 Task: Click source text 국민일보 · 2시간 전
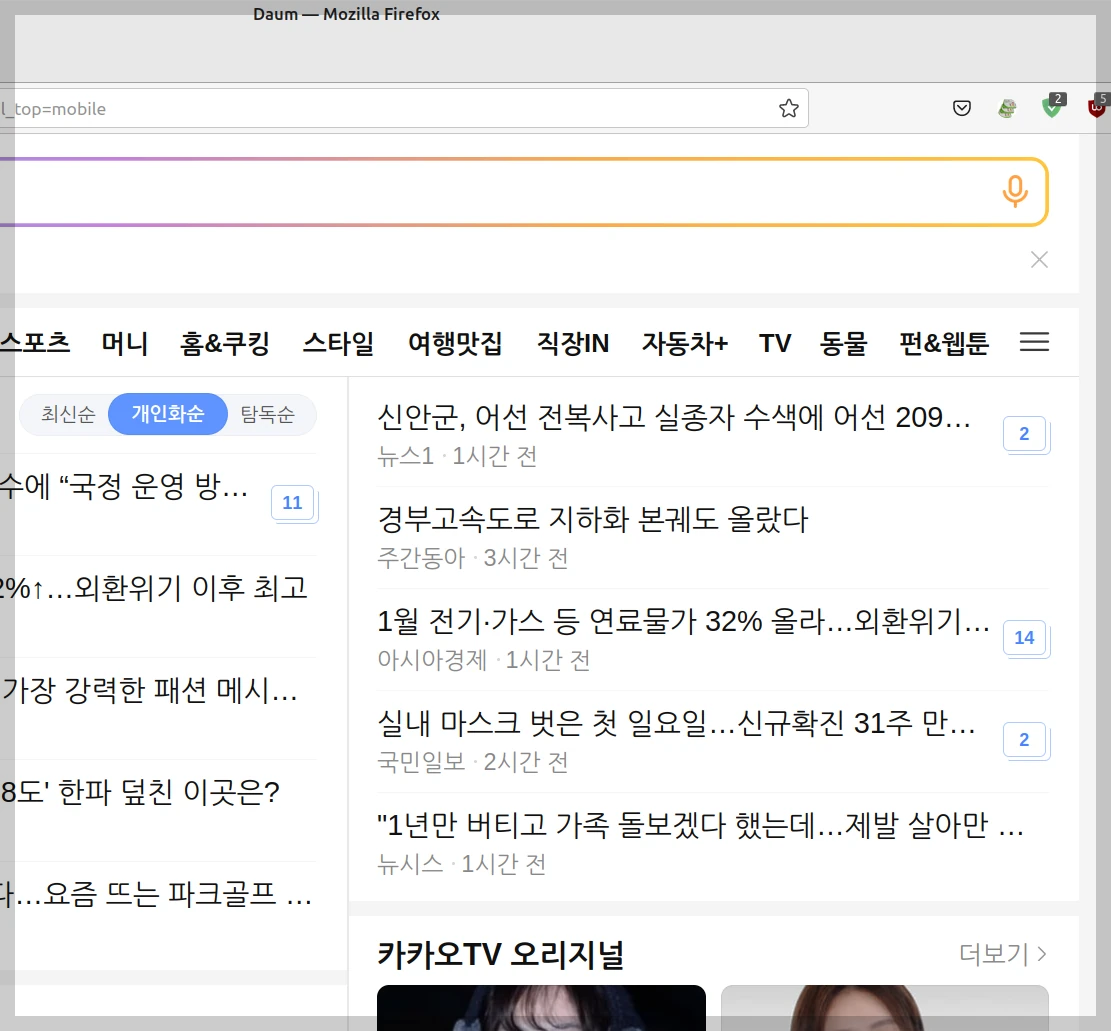click(473, 762)
